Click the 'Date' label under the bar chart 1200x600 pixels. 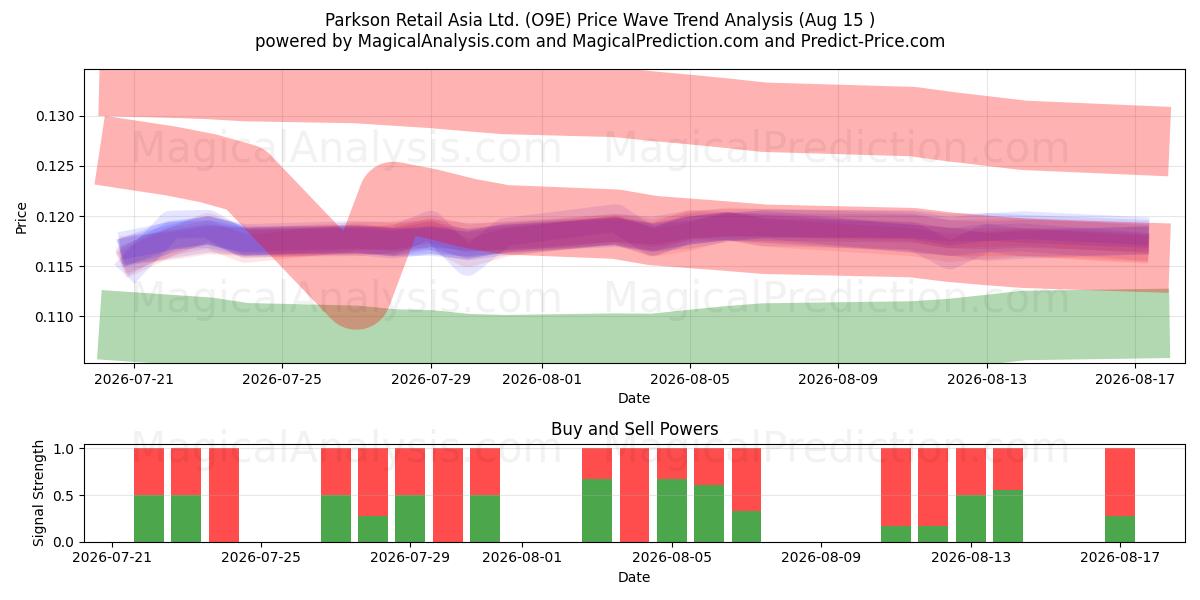tap(634, 577)
